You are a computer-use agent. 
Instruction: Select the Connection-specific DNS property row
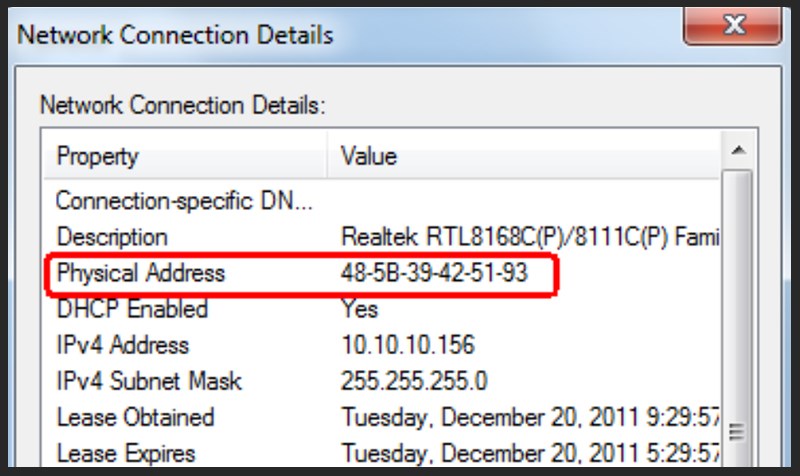click(184, 201)
